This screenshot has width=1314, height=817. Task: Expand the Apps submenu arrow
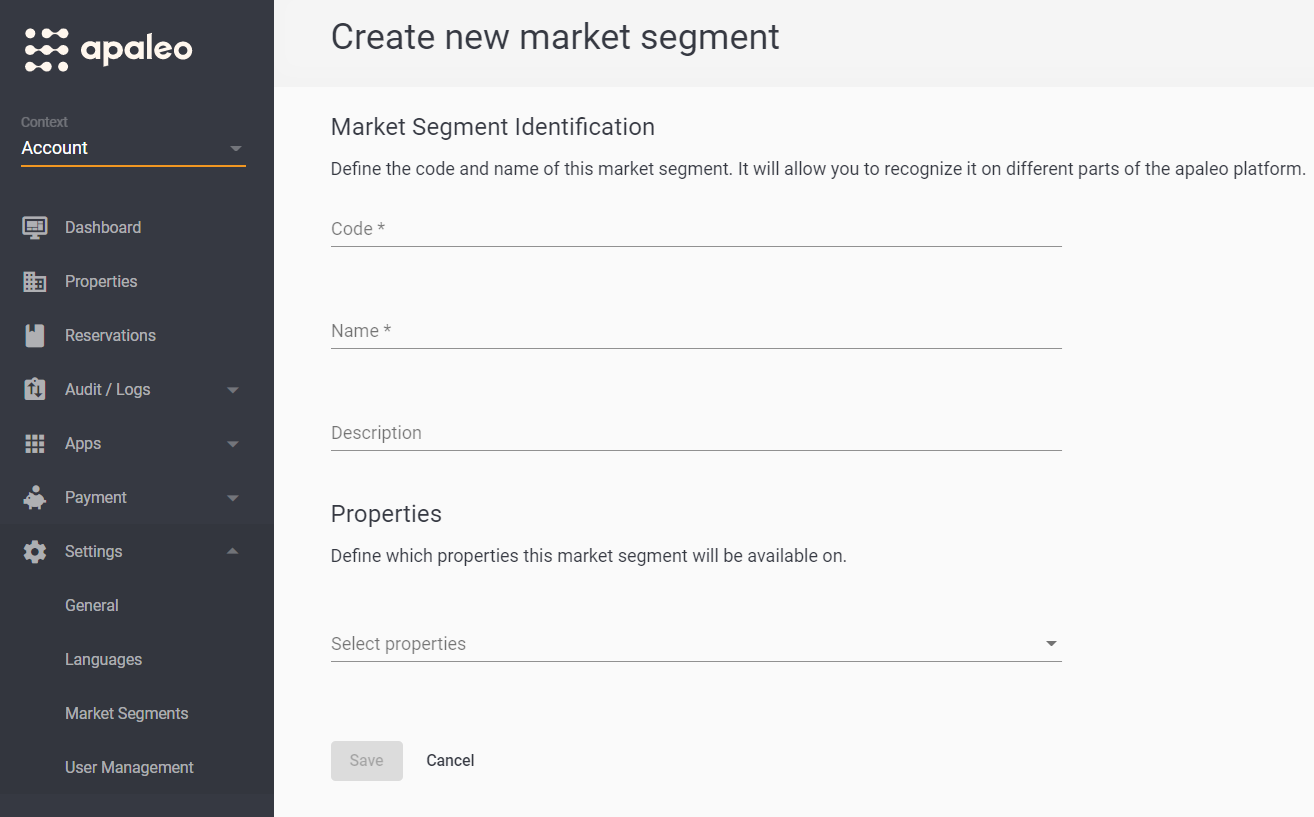click(x=233, y=444)
